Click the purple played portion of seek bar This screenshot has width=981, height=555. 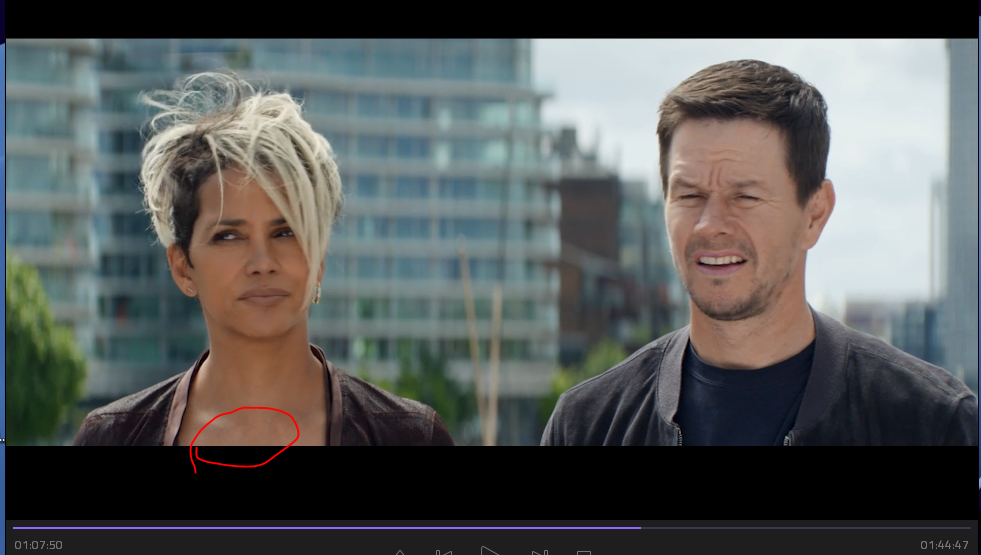320,527
